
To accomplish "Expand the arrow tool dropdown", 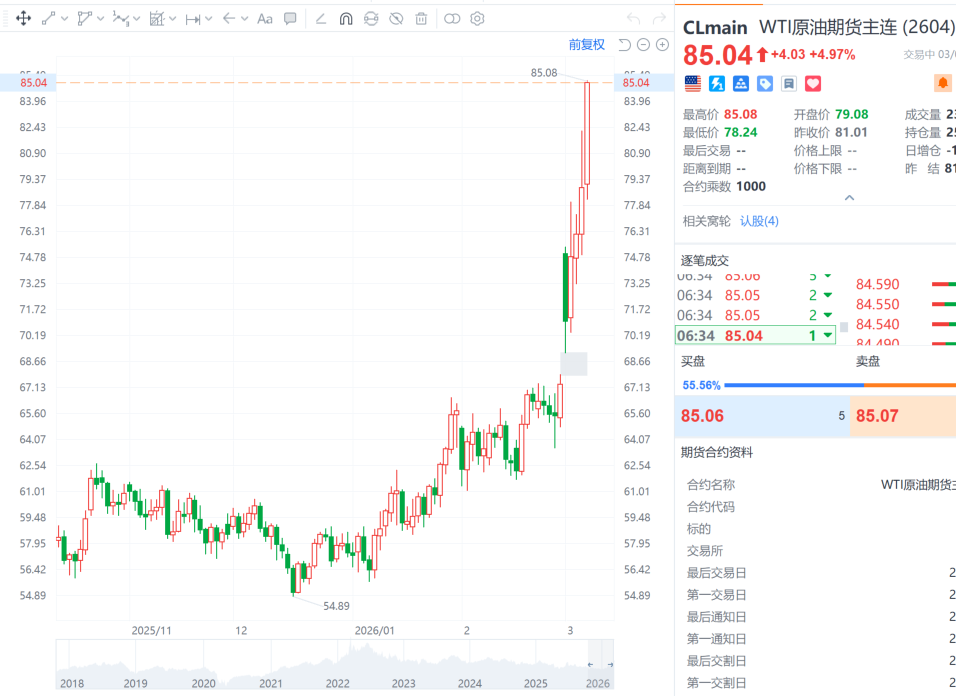I will click(243, 18).
